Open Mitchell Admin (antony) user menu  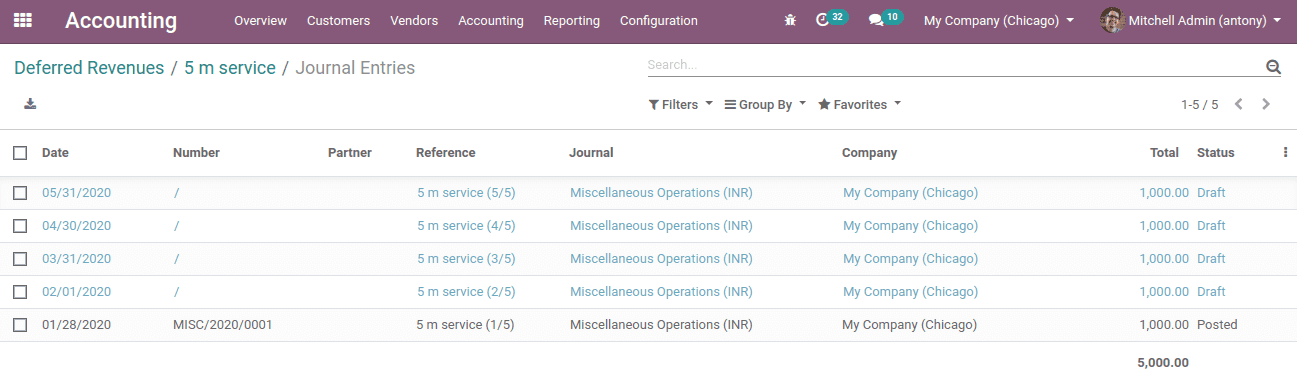click(x=1190, y=20)
